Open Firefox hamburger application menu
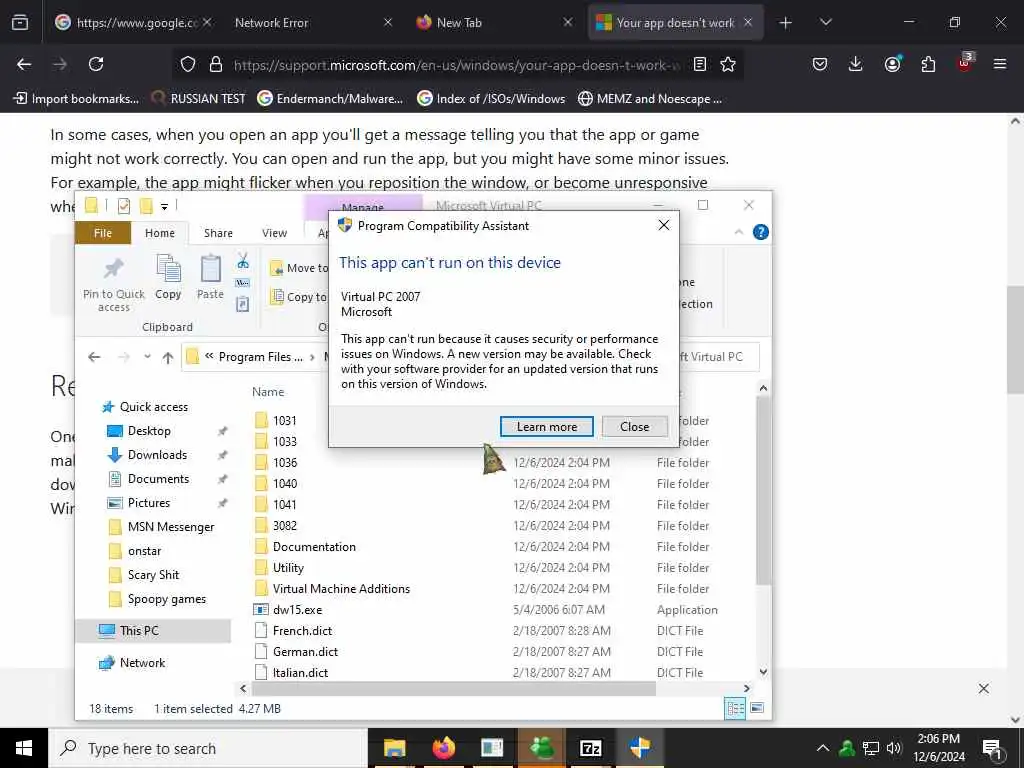The image size is (1024, 768). [1000, 64]
